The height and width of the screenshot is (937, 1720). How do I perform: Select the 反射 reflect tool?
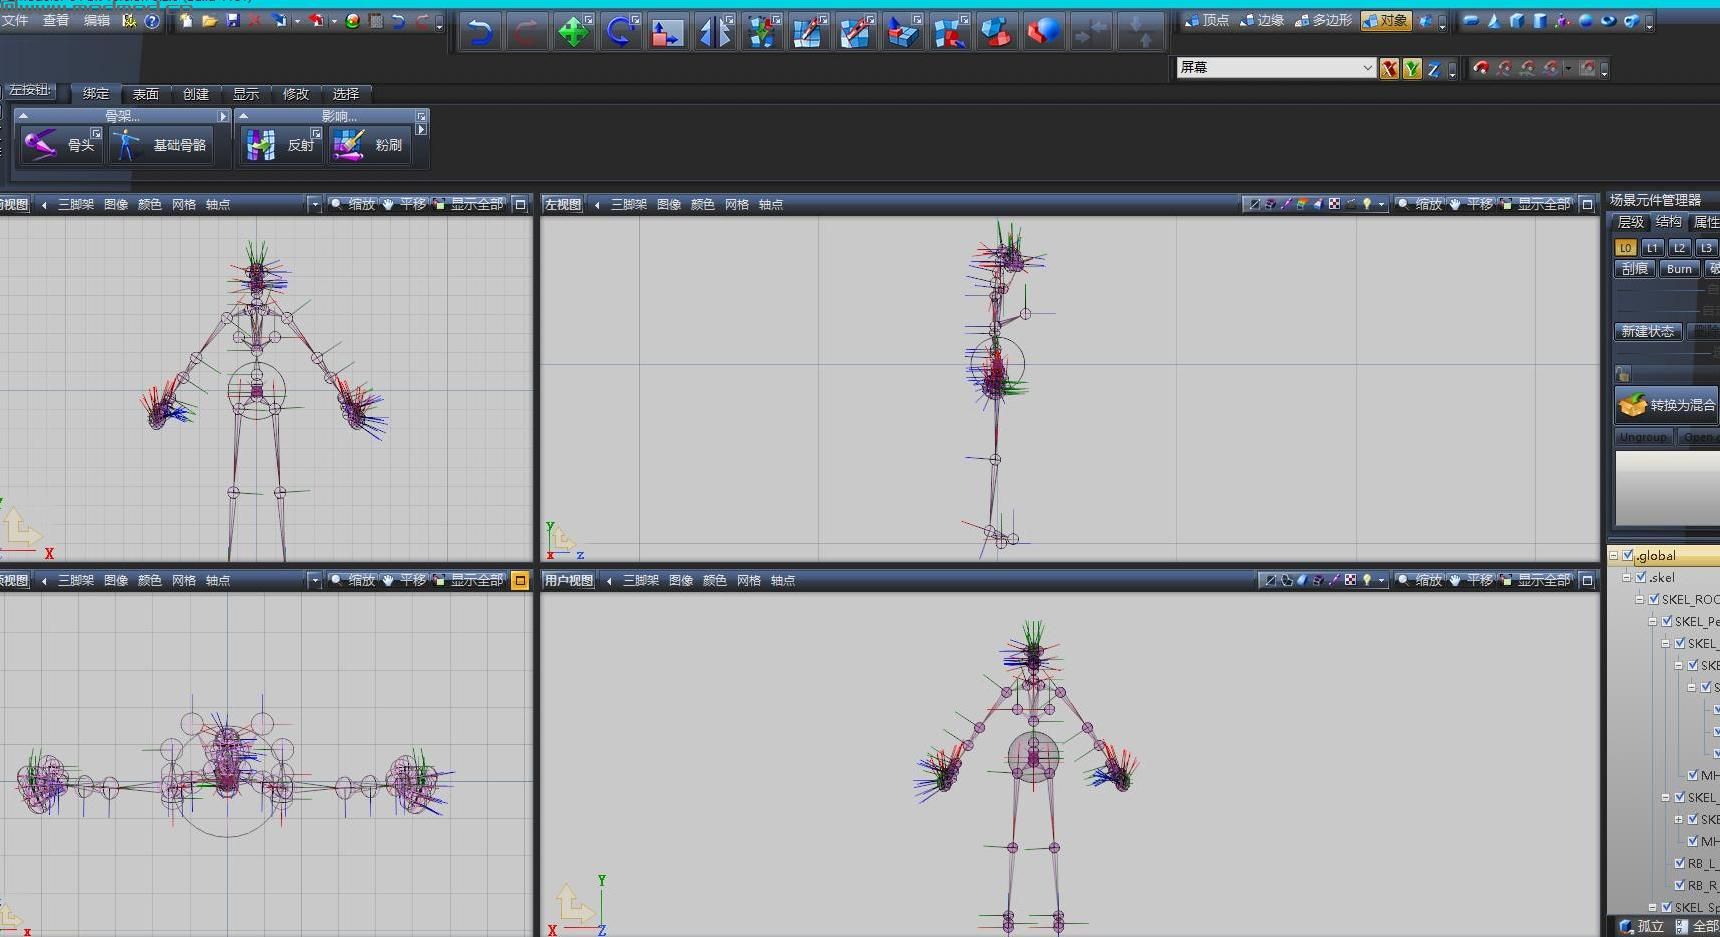282,145
